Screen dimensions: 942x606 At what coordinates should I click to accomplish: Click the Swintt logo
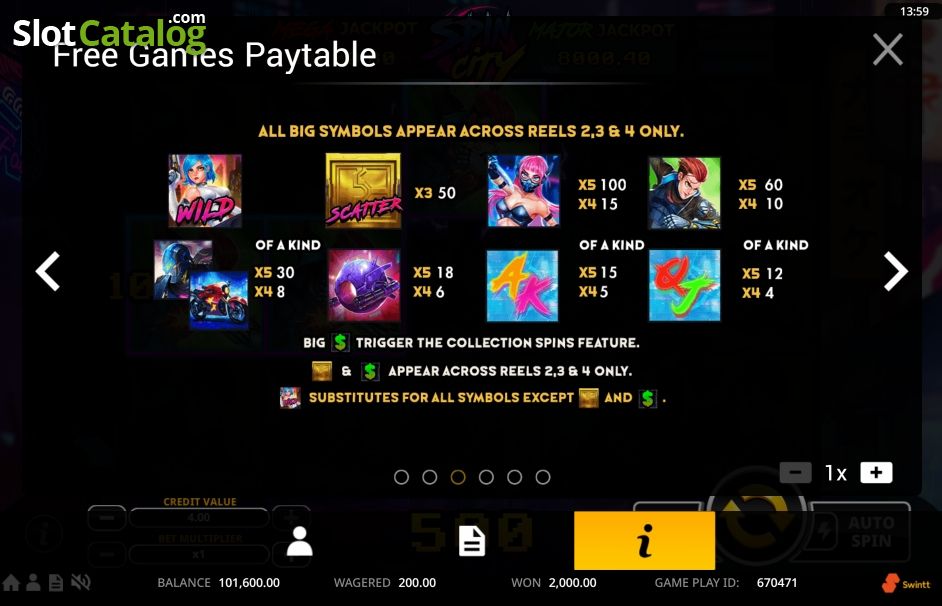(905, 583)
